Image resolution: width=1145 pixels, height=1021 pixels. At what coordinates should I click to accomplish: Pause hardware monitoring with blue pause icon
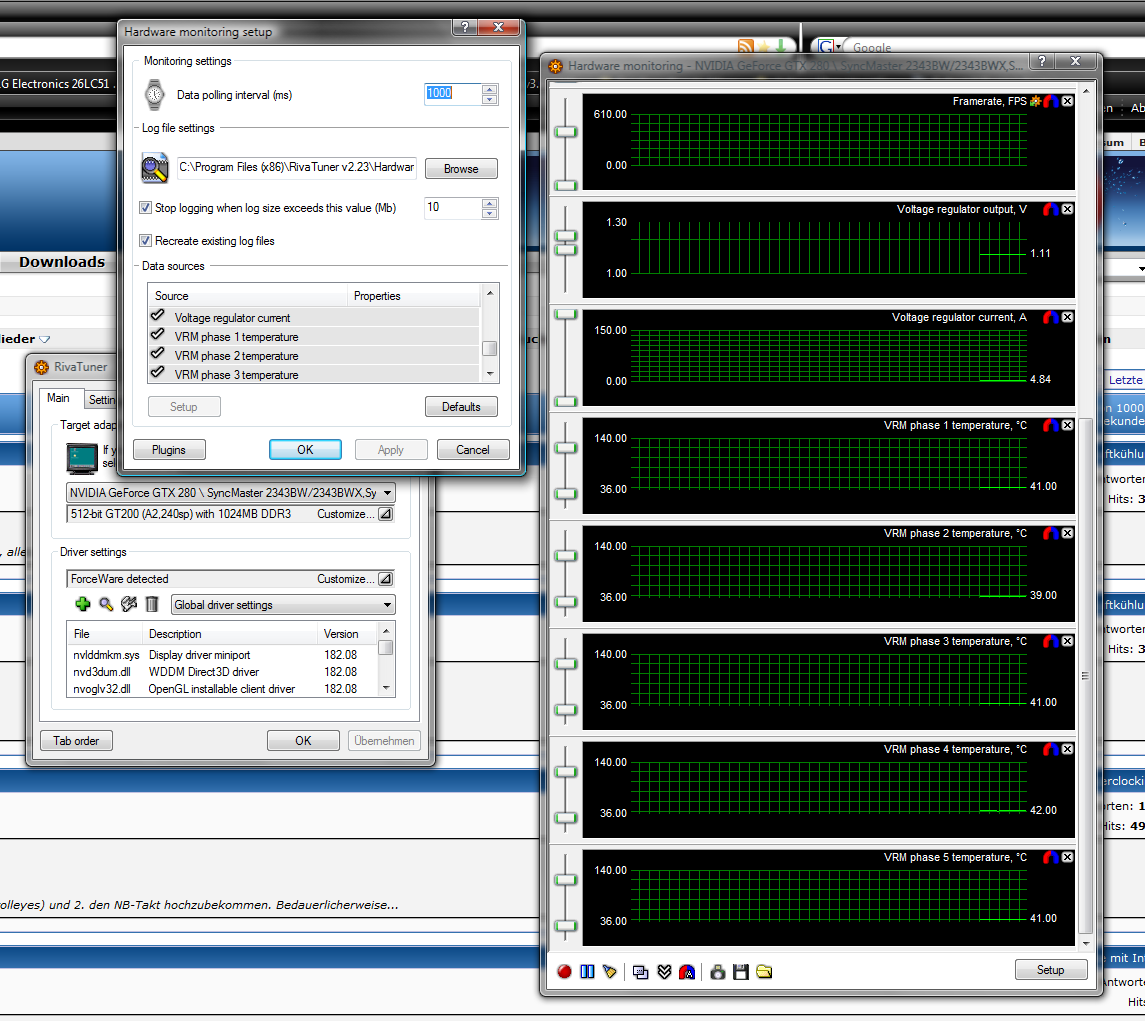(587, 971)
